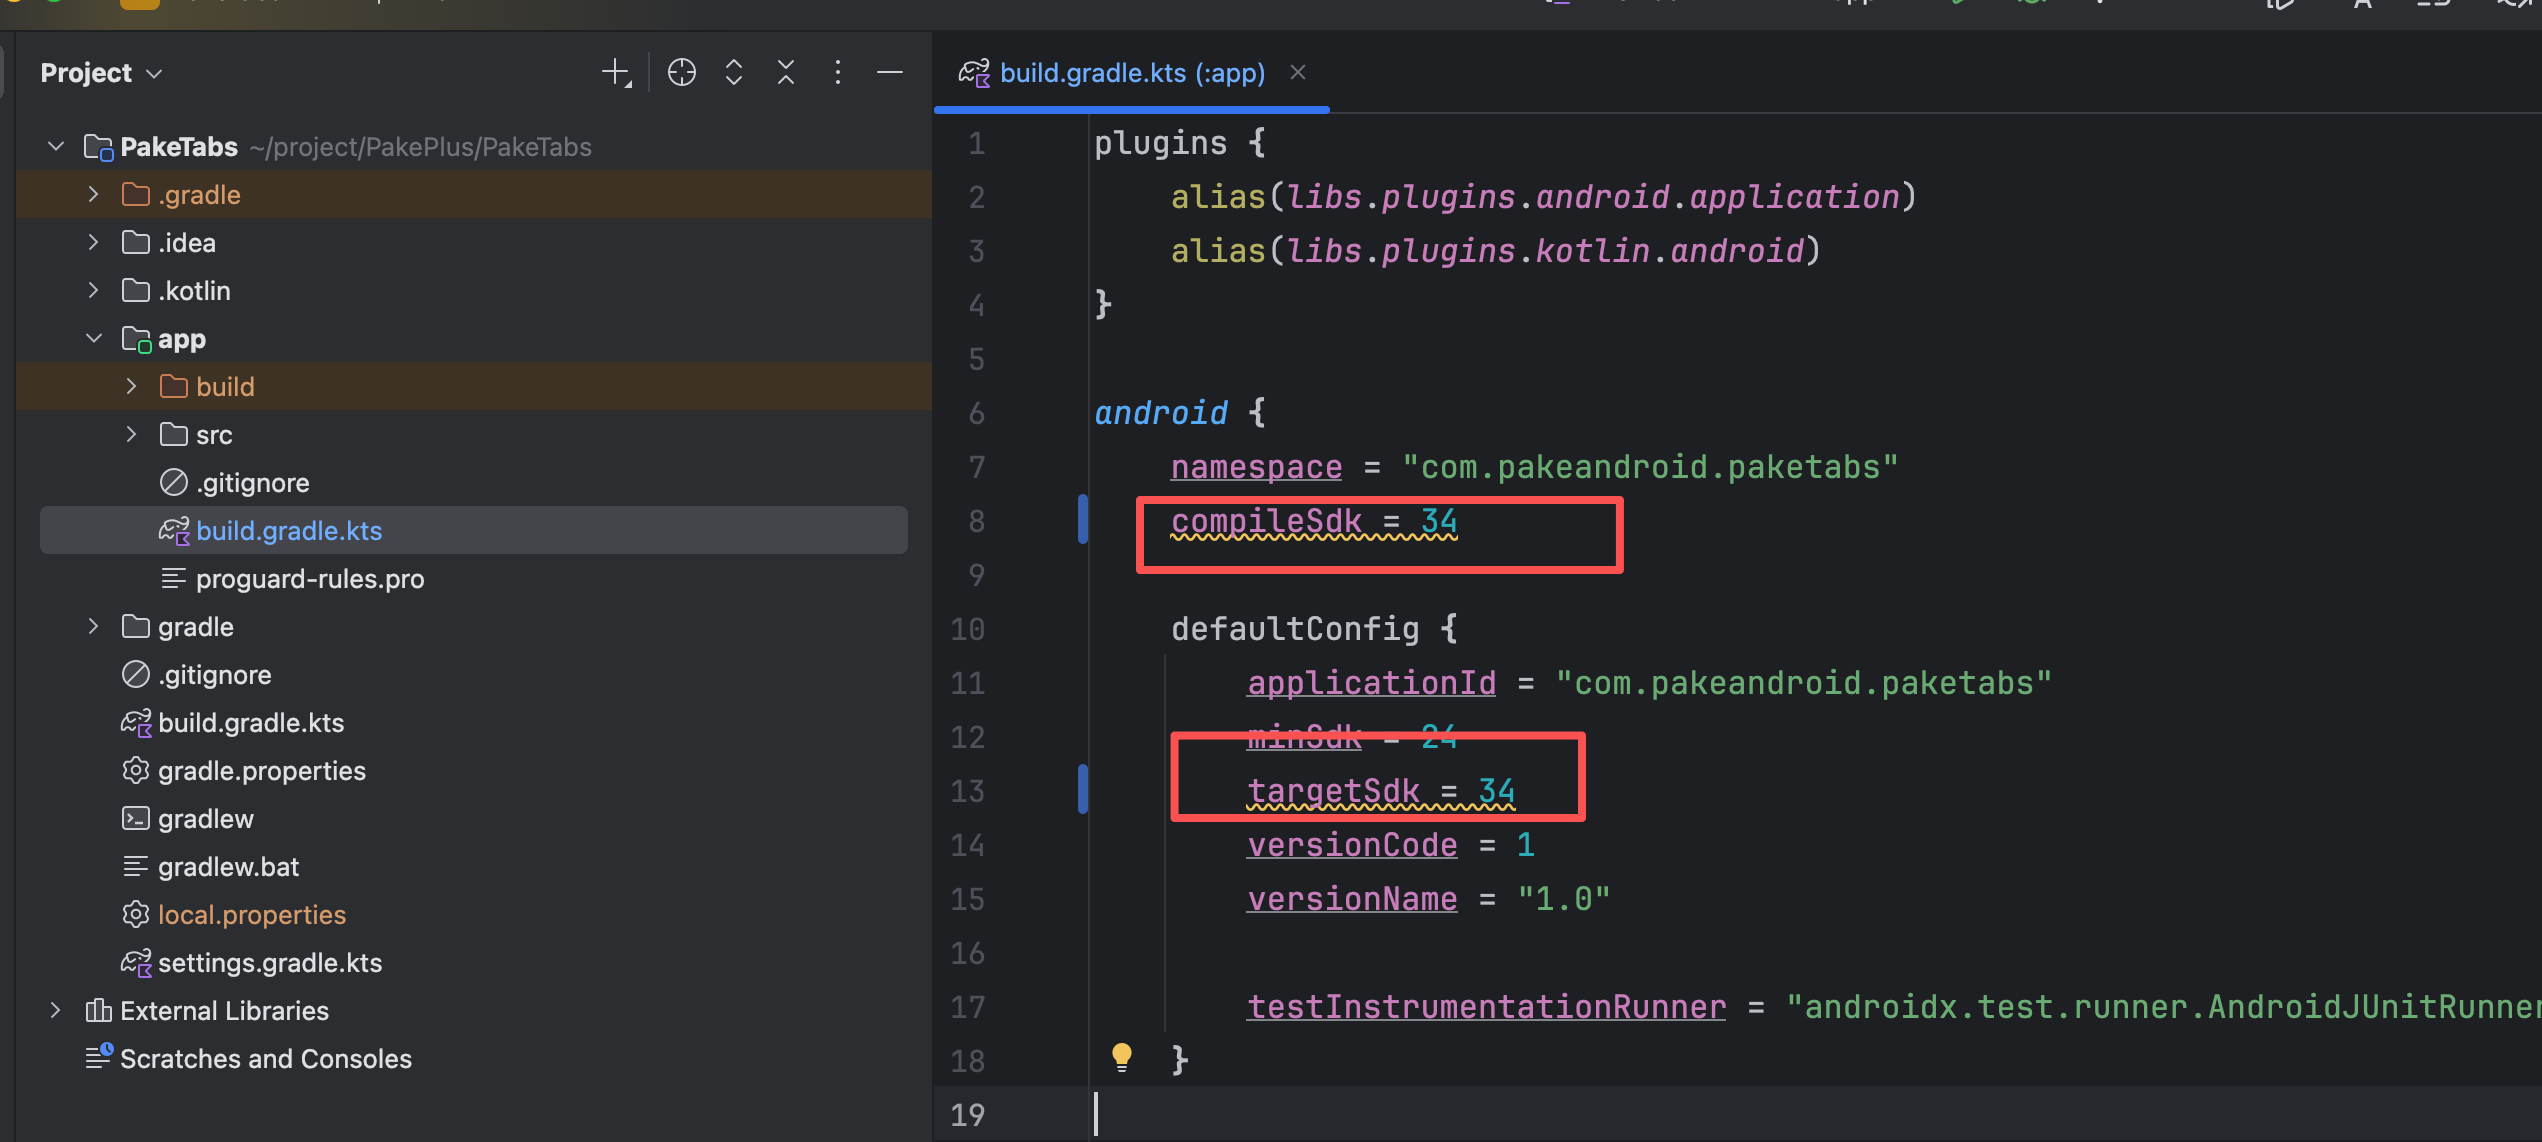The image size is (2542, 1142).
Task: Click the Scratches and Consoles icon
Action: coord(98,1058)
